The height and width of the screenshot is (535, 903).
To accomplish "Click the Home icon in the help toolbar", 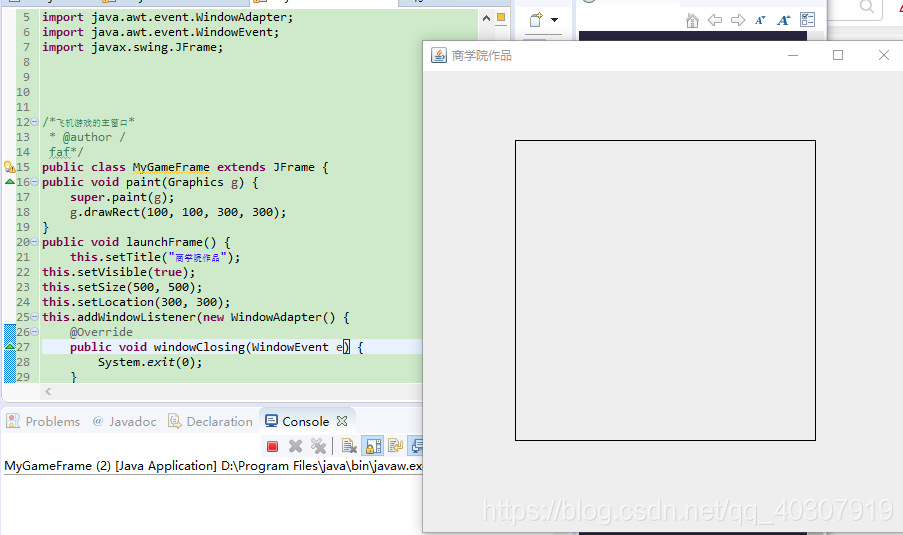I will [x=692, y=21].
